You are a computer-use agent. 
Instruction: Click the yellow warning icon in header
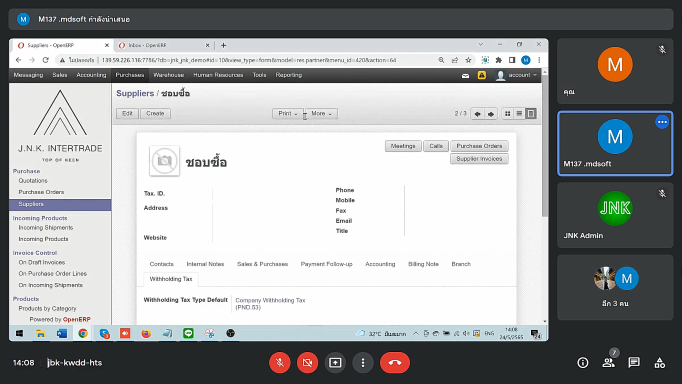pyautogui.click(x=481, y=75)
